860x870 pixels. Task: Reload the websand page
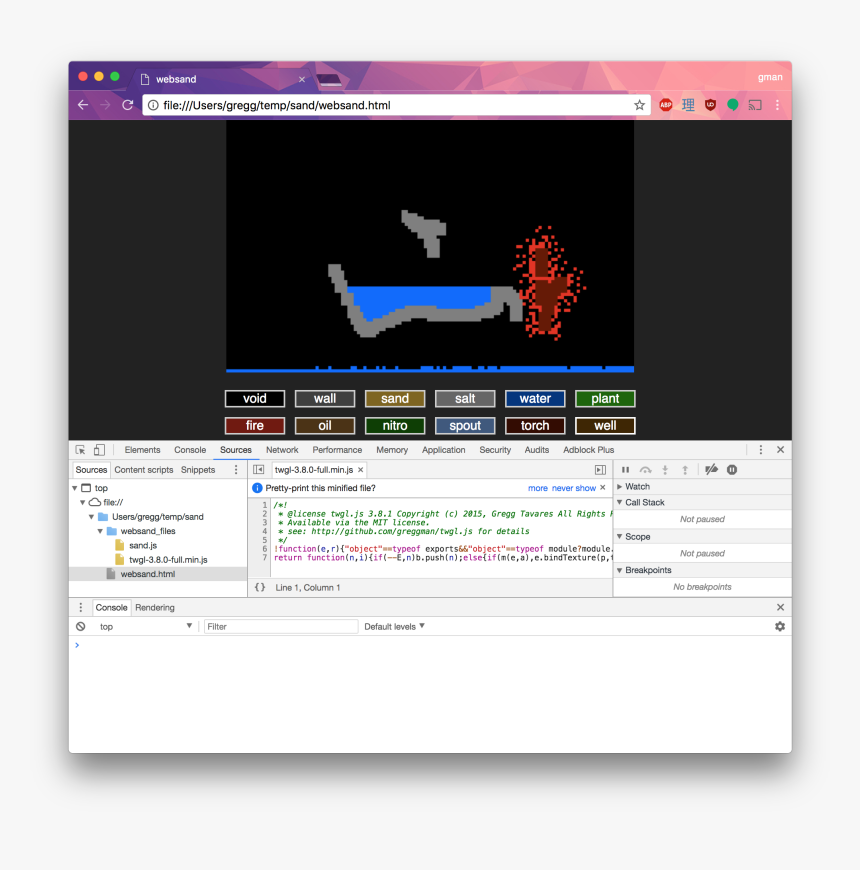point(128,105)
